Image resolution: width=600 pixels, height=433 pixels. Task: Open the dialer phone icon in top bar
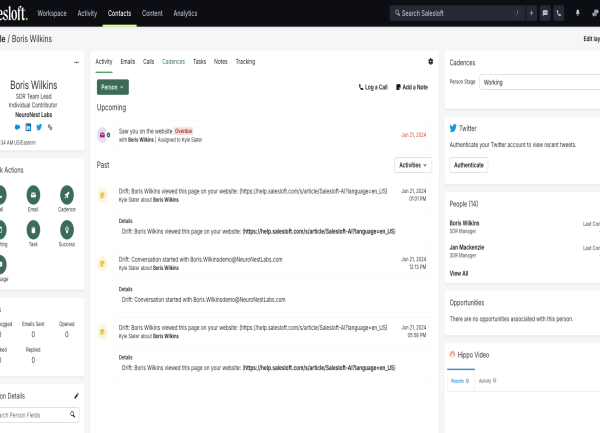coord(559,13)
